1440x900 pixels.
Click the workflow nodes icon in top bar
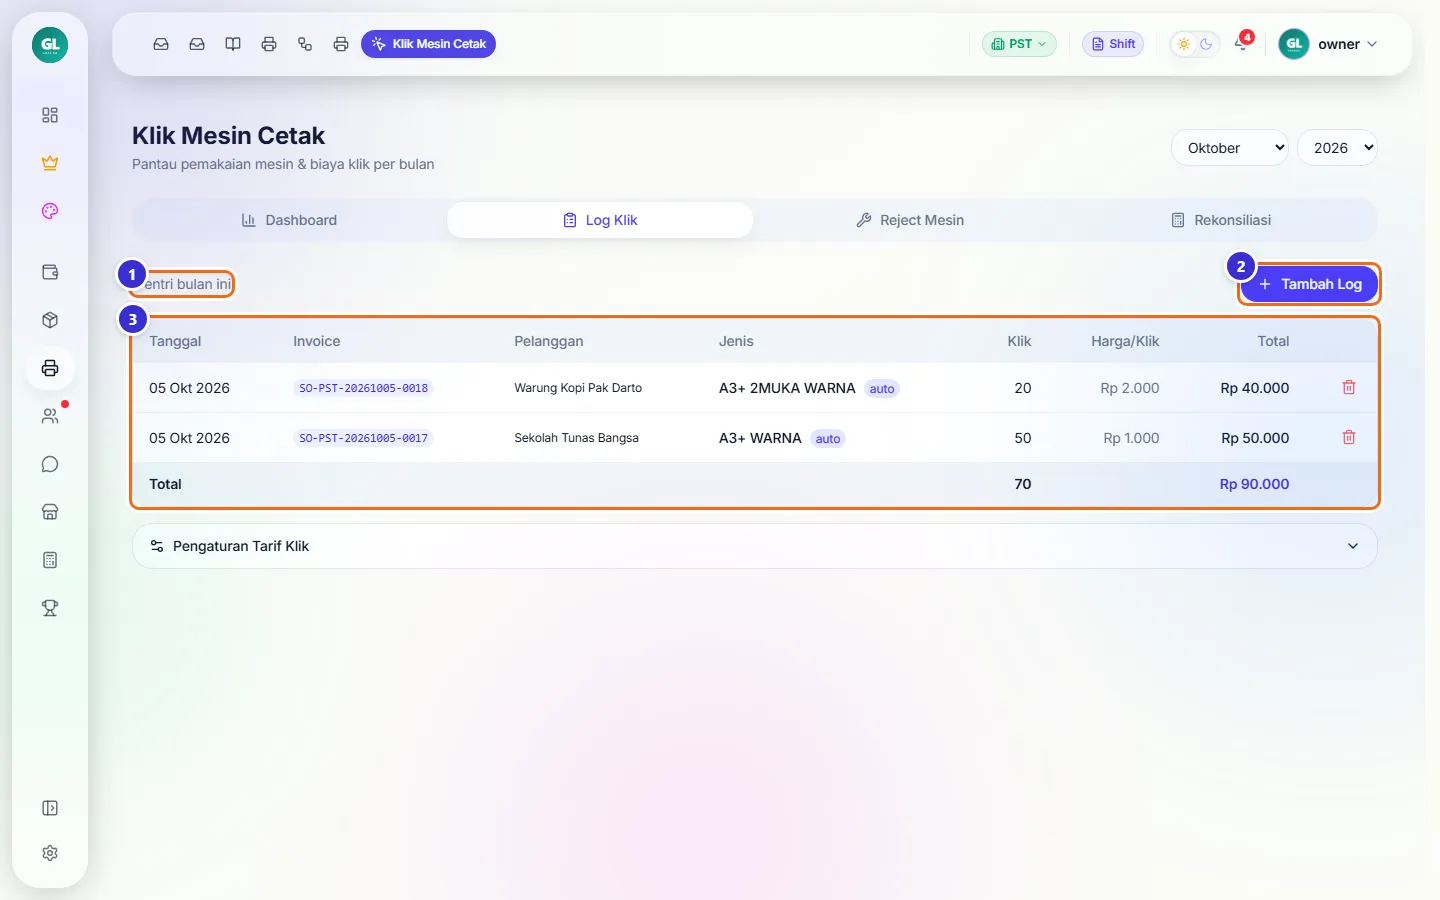[305, 44]
